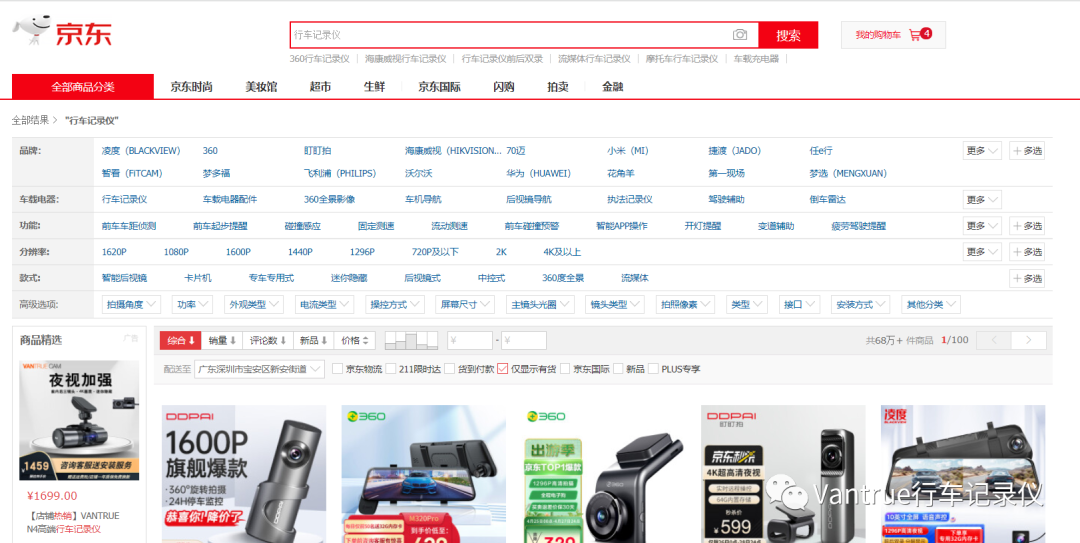Select the 执法记录仪 category filter
Image resolution: width=1080 pixels, height=543 pixels.
[630, 200]
